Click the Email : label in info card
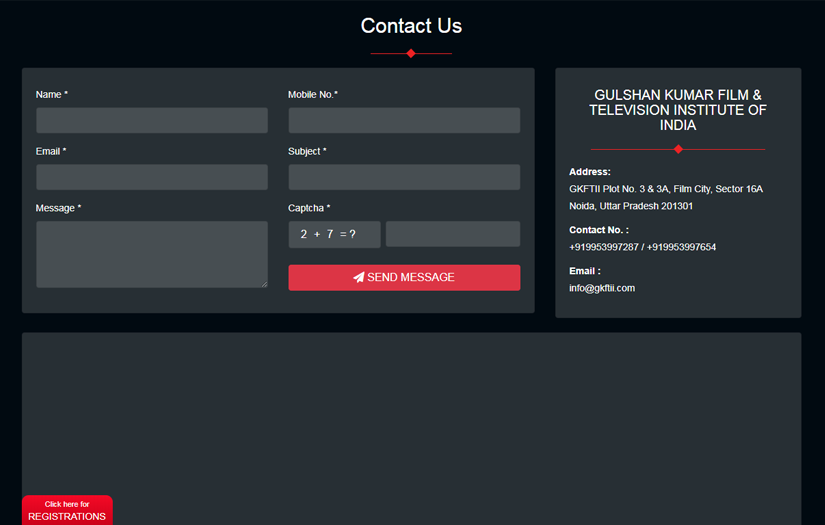The height and width of the screenshot is (525, 825). (585, 271)
